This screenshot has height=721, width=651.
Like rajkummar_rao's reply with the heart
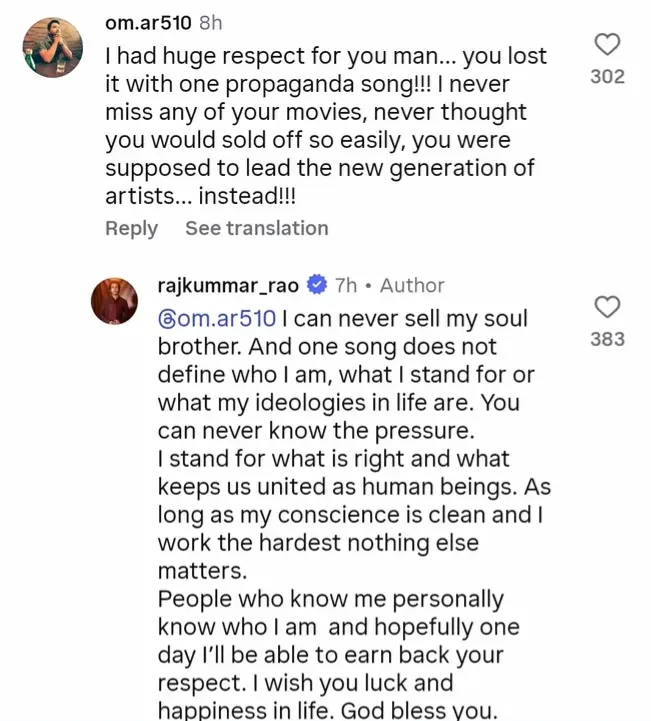607,307
